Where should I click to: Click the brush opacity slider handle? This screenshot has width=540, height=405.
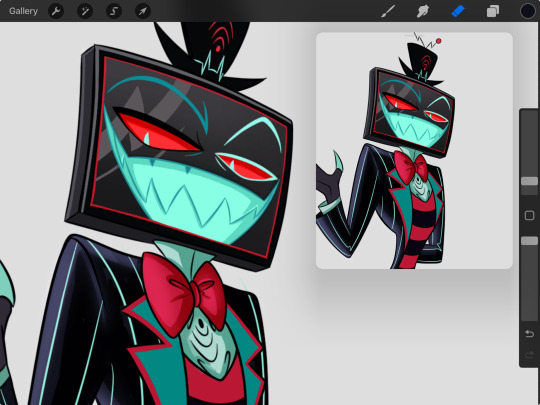(x=529, y=241)
